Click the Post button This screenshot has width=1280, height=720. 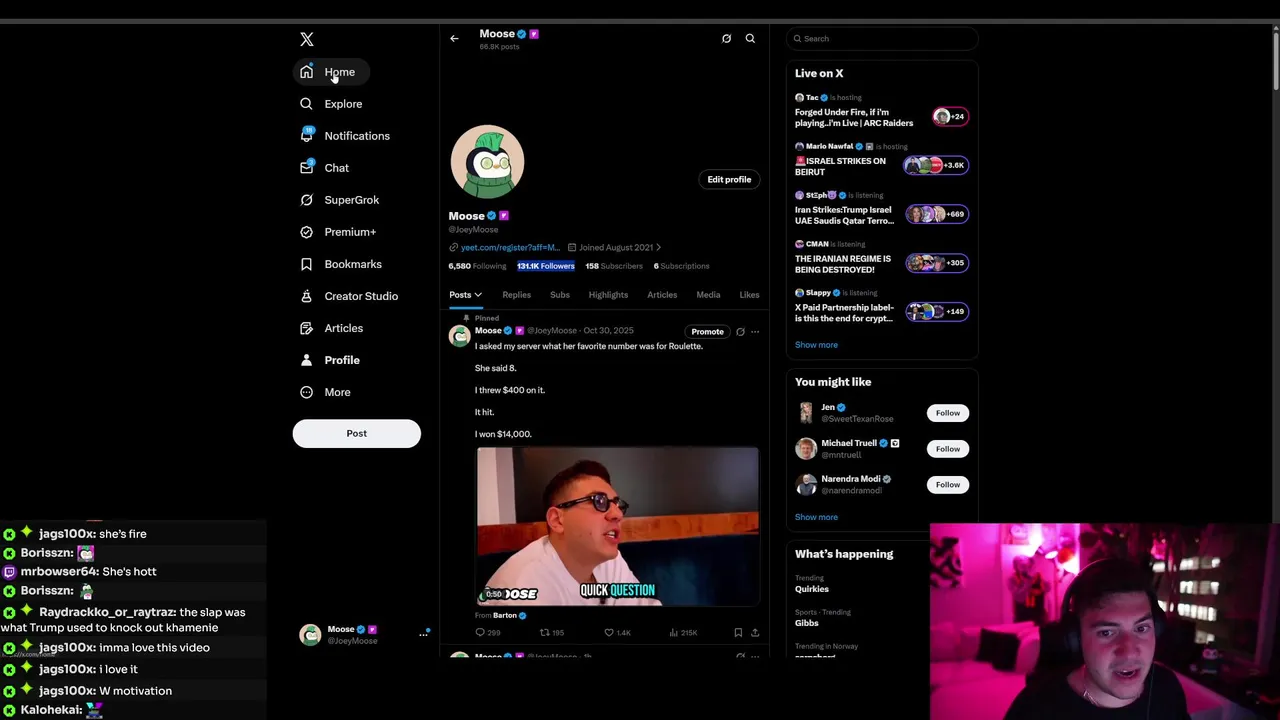(357, 433)
